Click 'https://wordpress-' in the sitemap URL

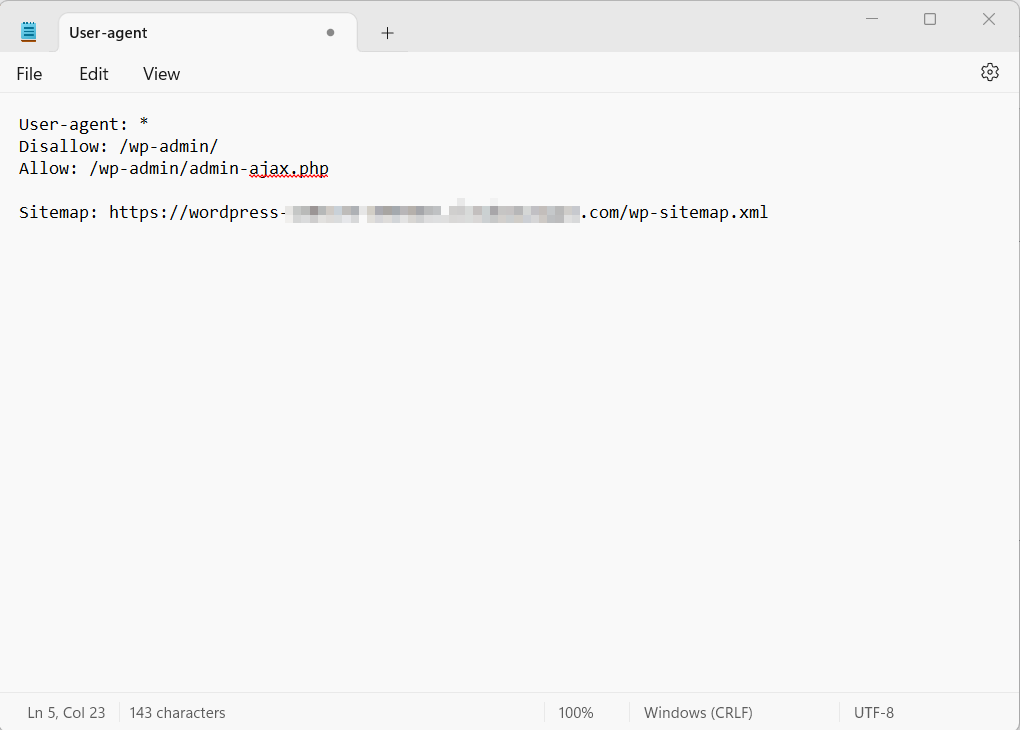[x=198, y=213]
